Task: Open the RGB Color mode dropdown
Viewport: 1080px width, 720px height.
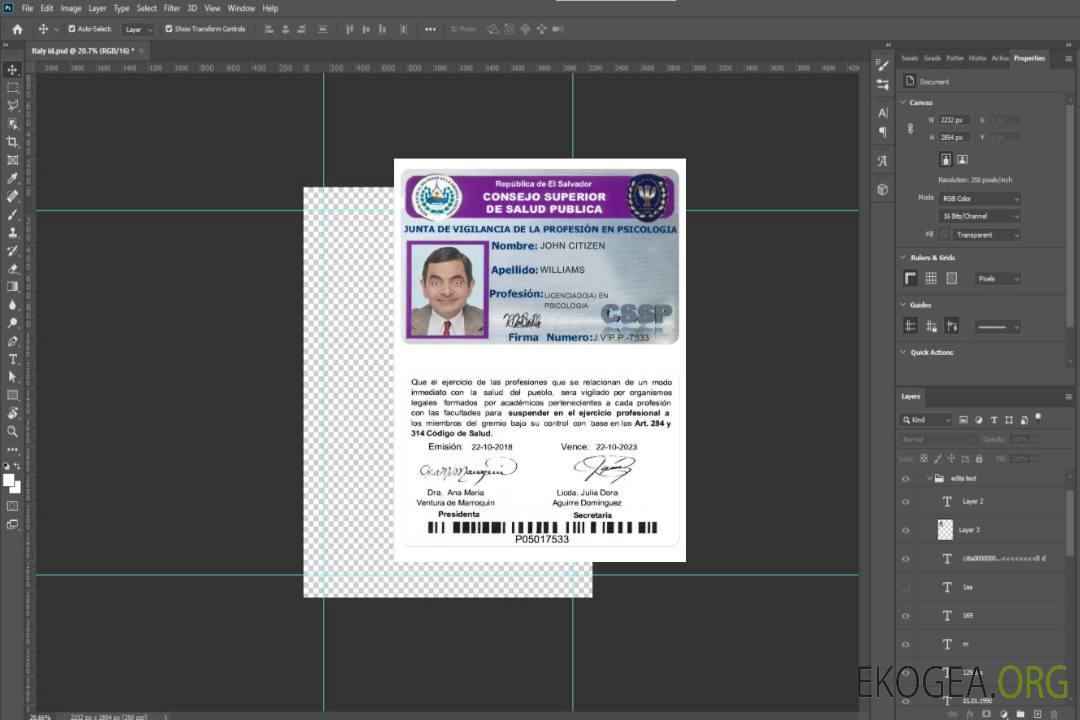Action: (979, 198)
